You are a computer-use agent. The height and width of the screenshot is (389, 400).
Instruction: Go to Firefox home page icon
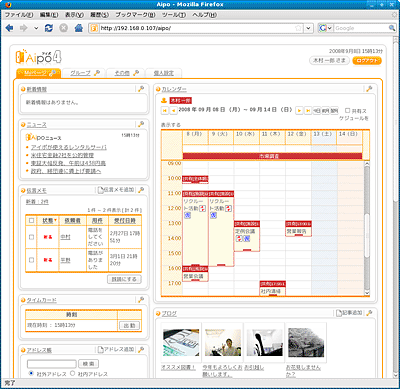click(79, 28)
